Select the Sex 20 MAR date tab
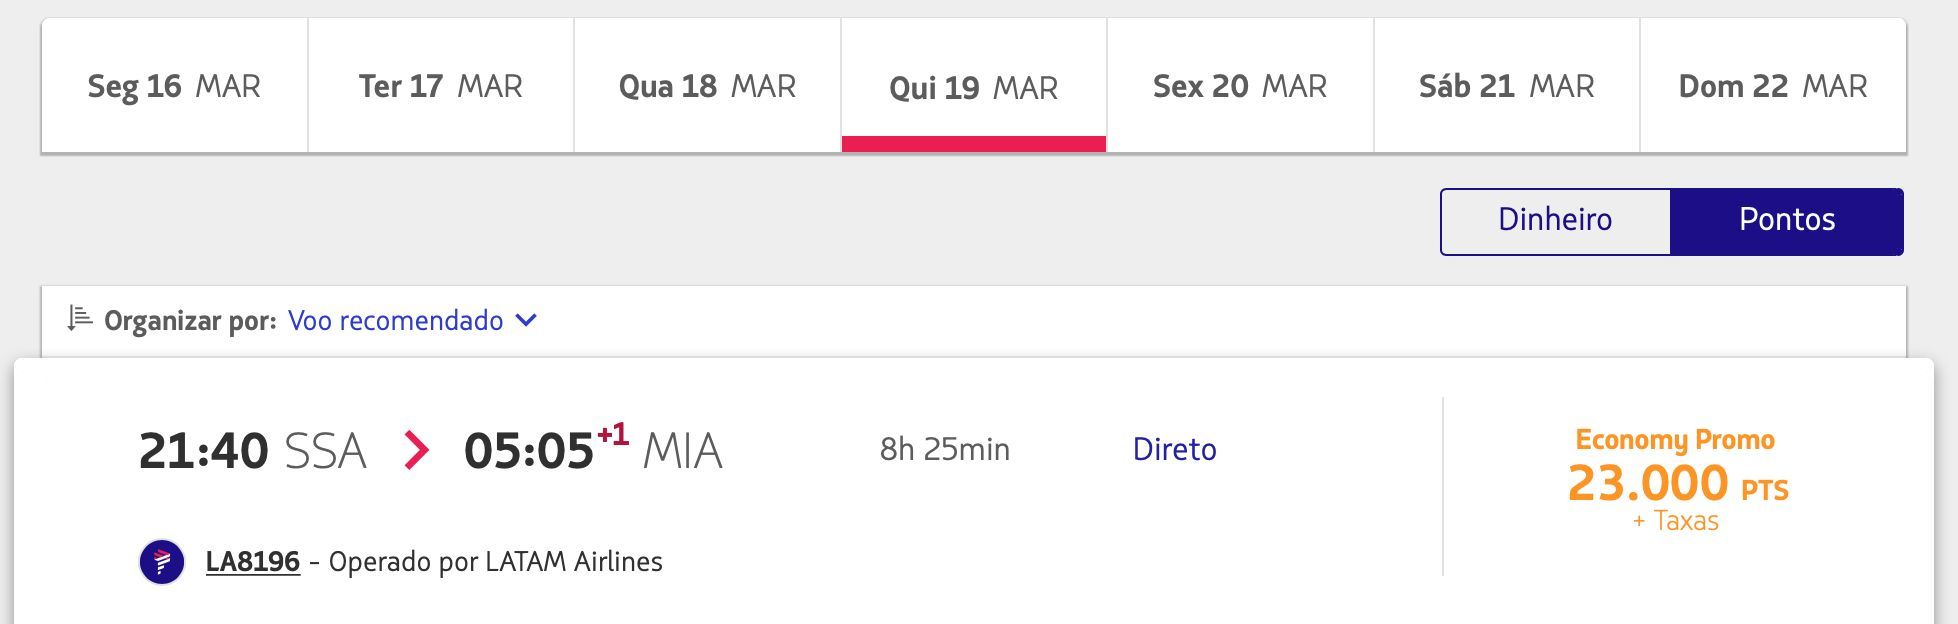Image resolution: width=1958 pixels, height=624 pixels. point(1240,86)
